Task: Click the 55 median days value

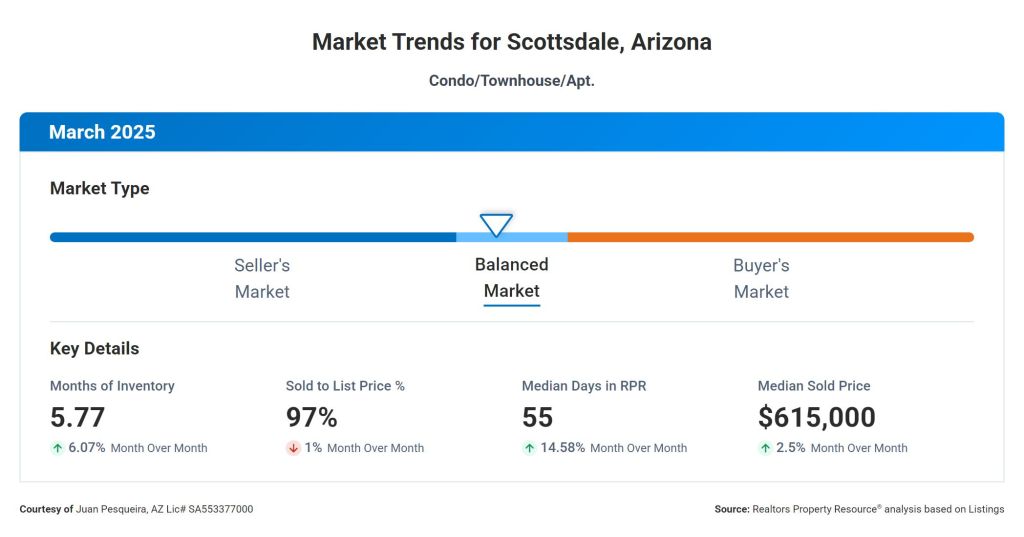Action: point(537,417)
